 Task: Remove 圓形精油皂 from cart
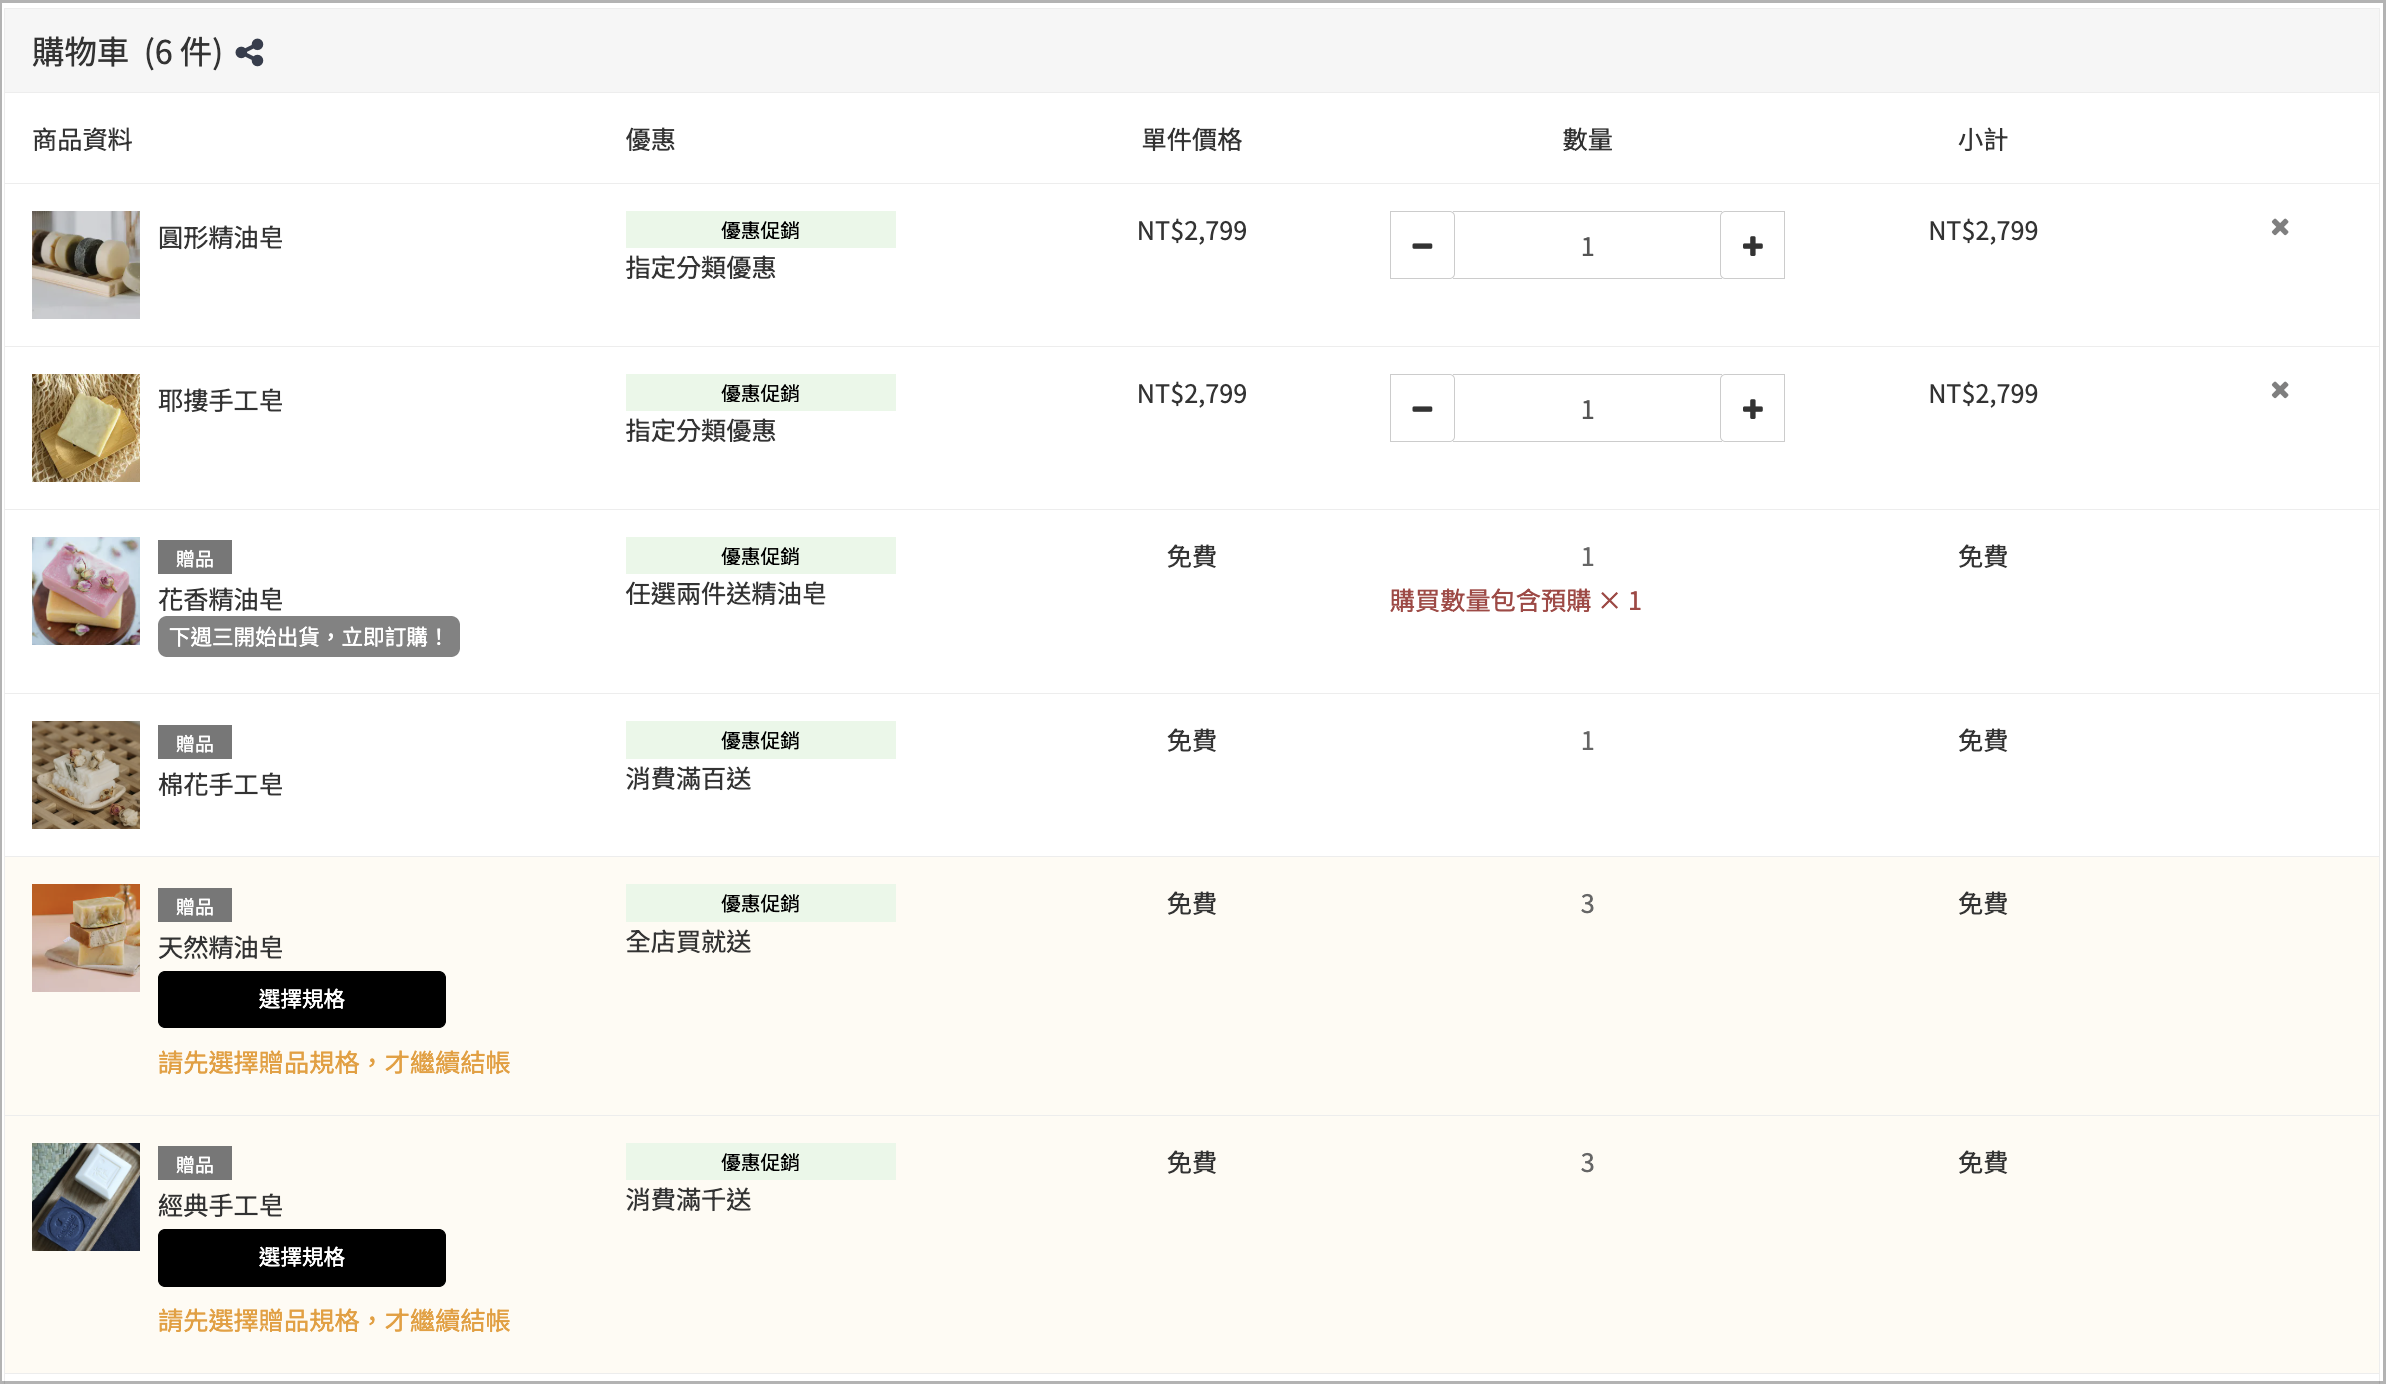2280,227
